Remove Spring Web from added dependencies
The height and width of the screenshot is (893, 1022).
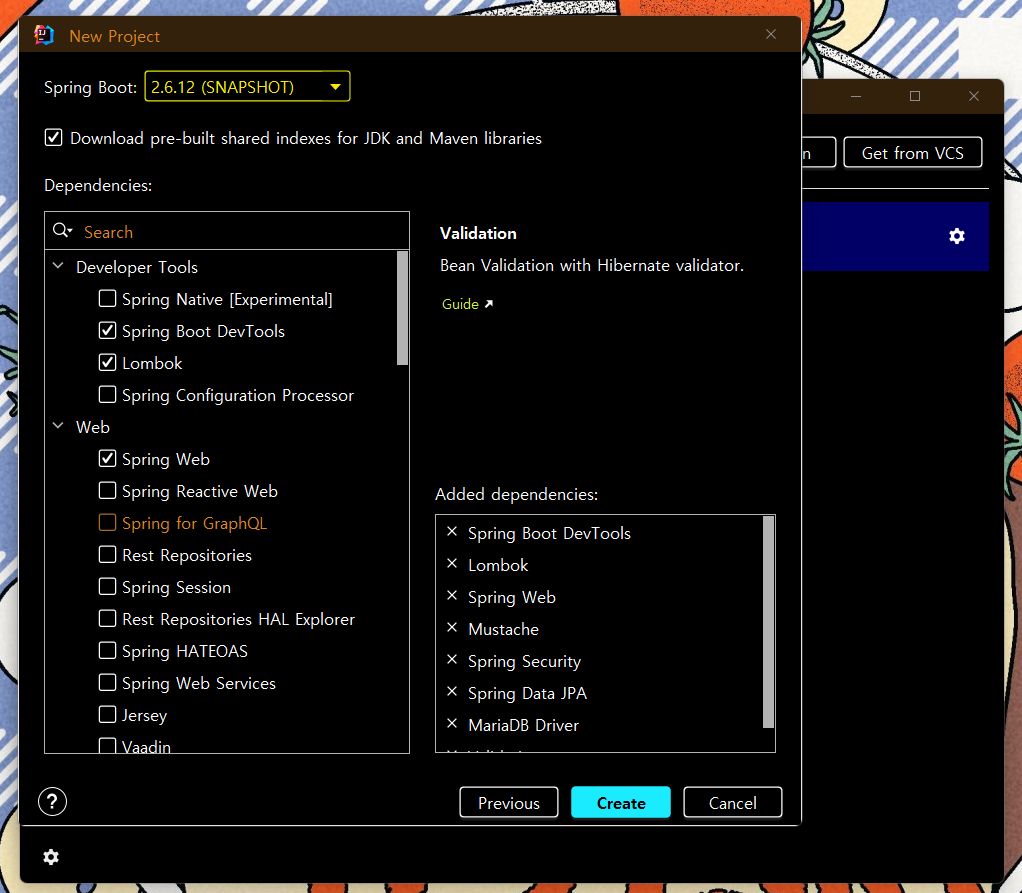[452, 596]
